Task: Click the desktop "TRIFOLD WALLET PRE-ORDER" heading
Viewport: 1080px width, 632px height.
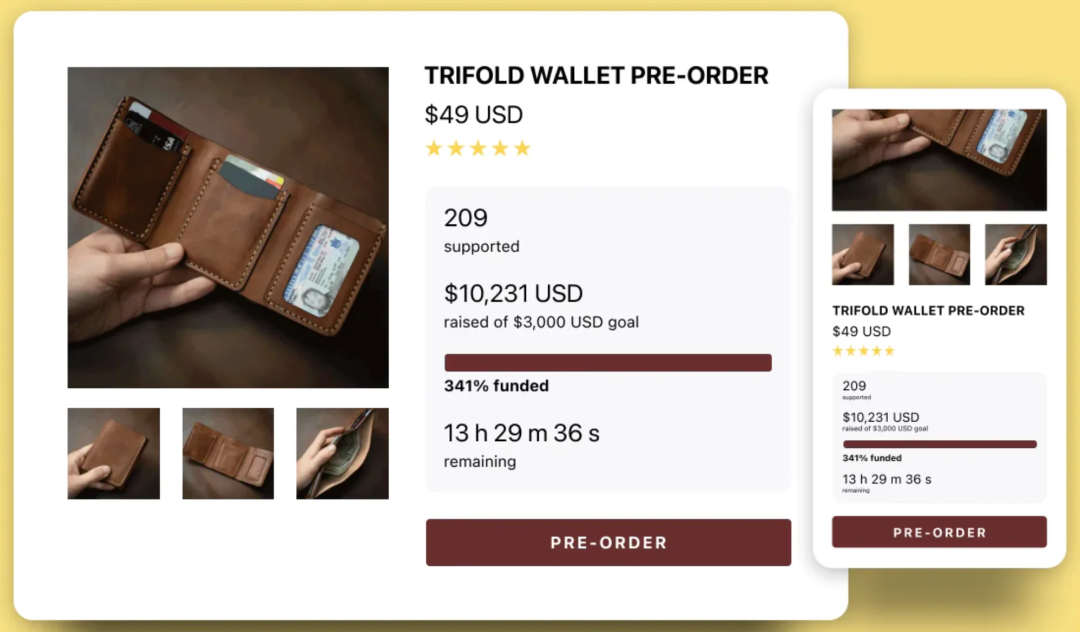Action: [x=596, y=76]
